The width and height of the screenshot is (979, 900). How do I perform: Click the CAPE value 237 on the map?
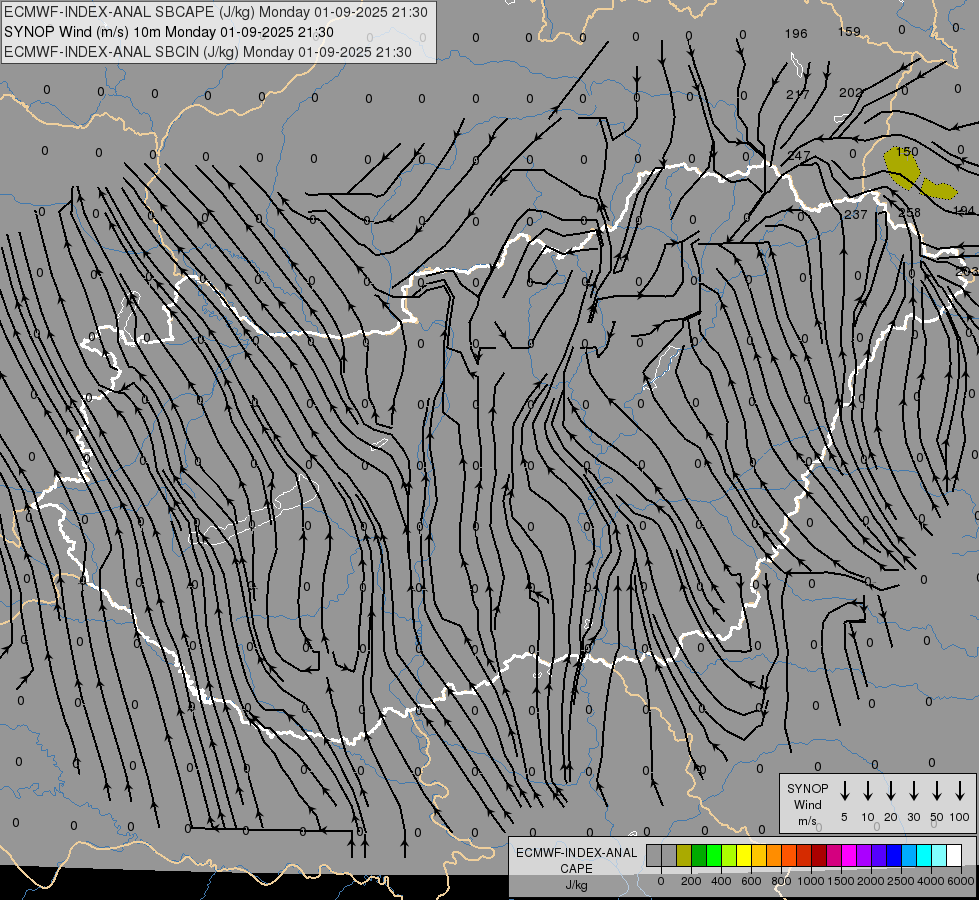click(x=855, y=214)
